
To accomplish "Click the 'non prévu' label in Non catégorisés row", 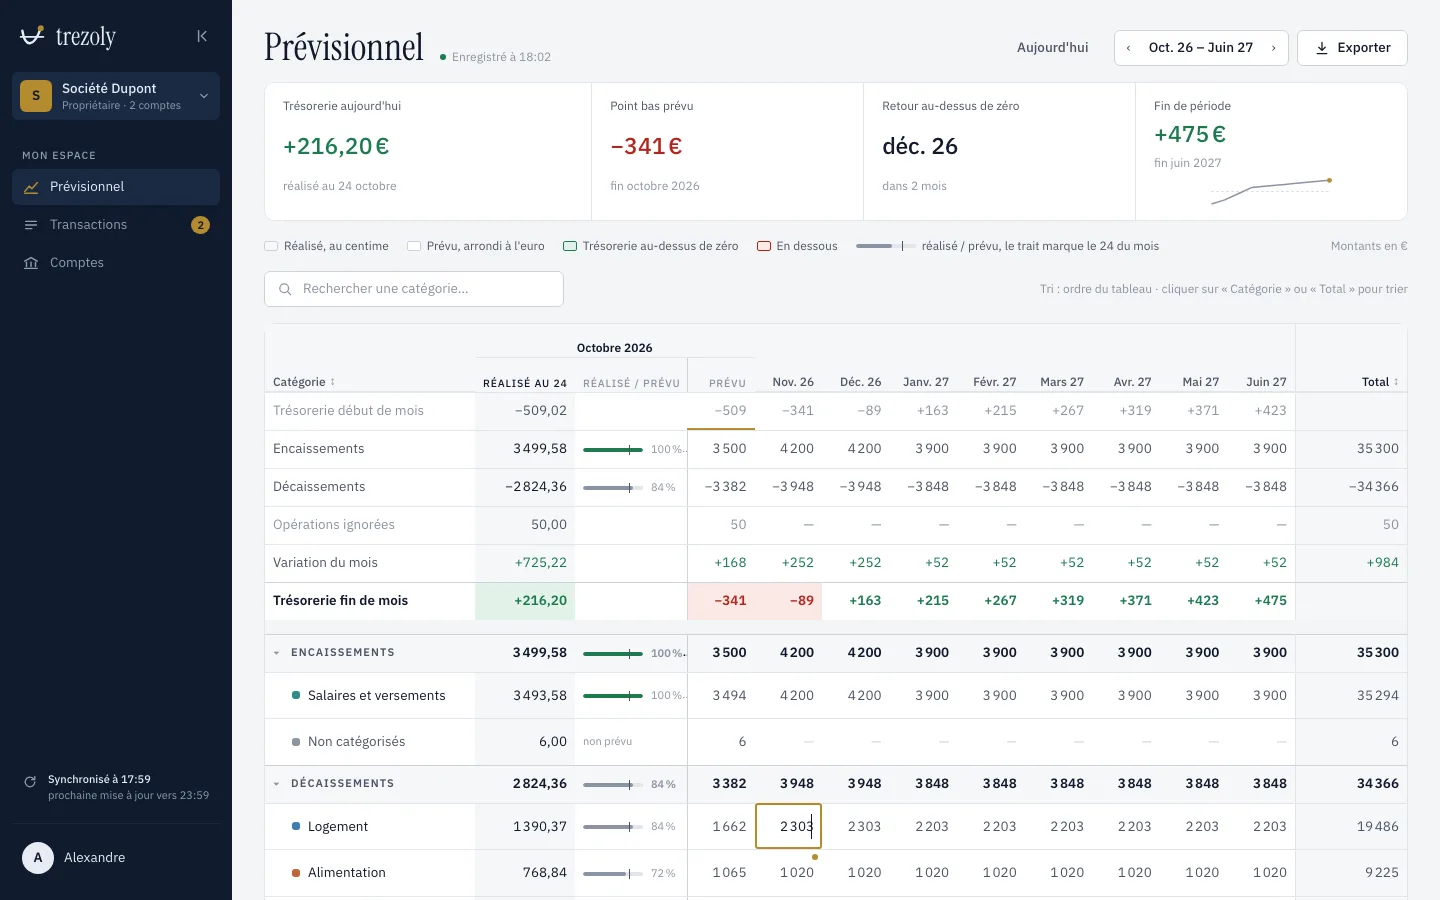I will tap(607, 742).
